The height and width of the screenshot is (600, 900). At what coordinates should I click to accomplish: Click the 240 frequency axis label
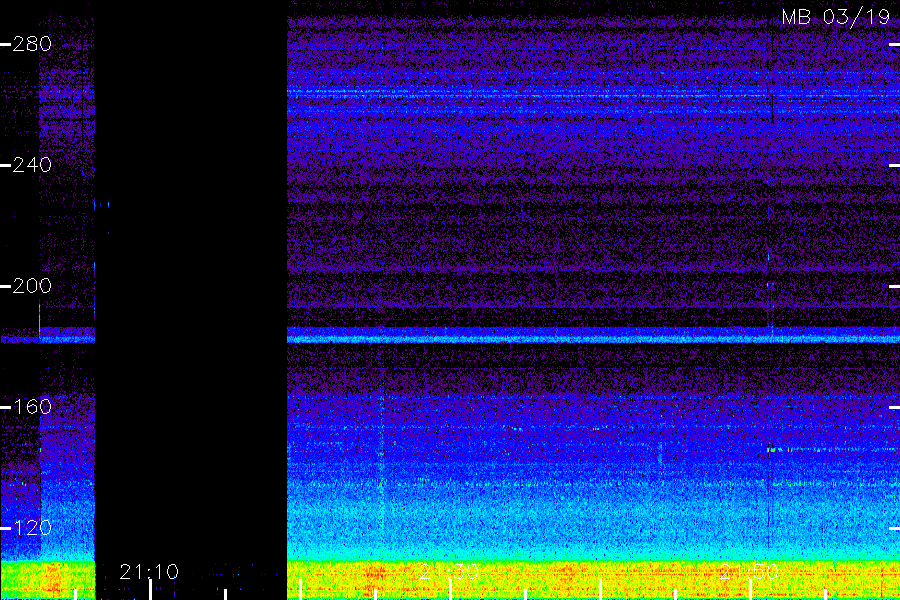32,165
